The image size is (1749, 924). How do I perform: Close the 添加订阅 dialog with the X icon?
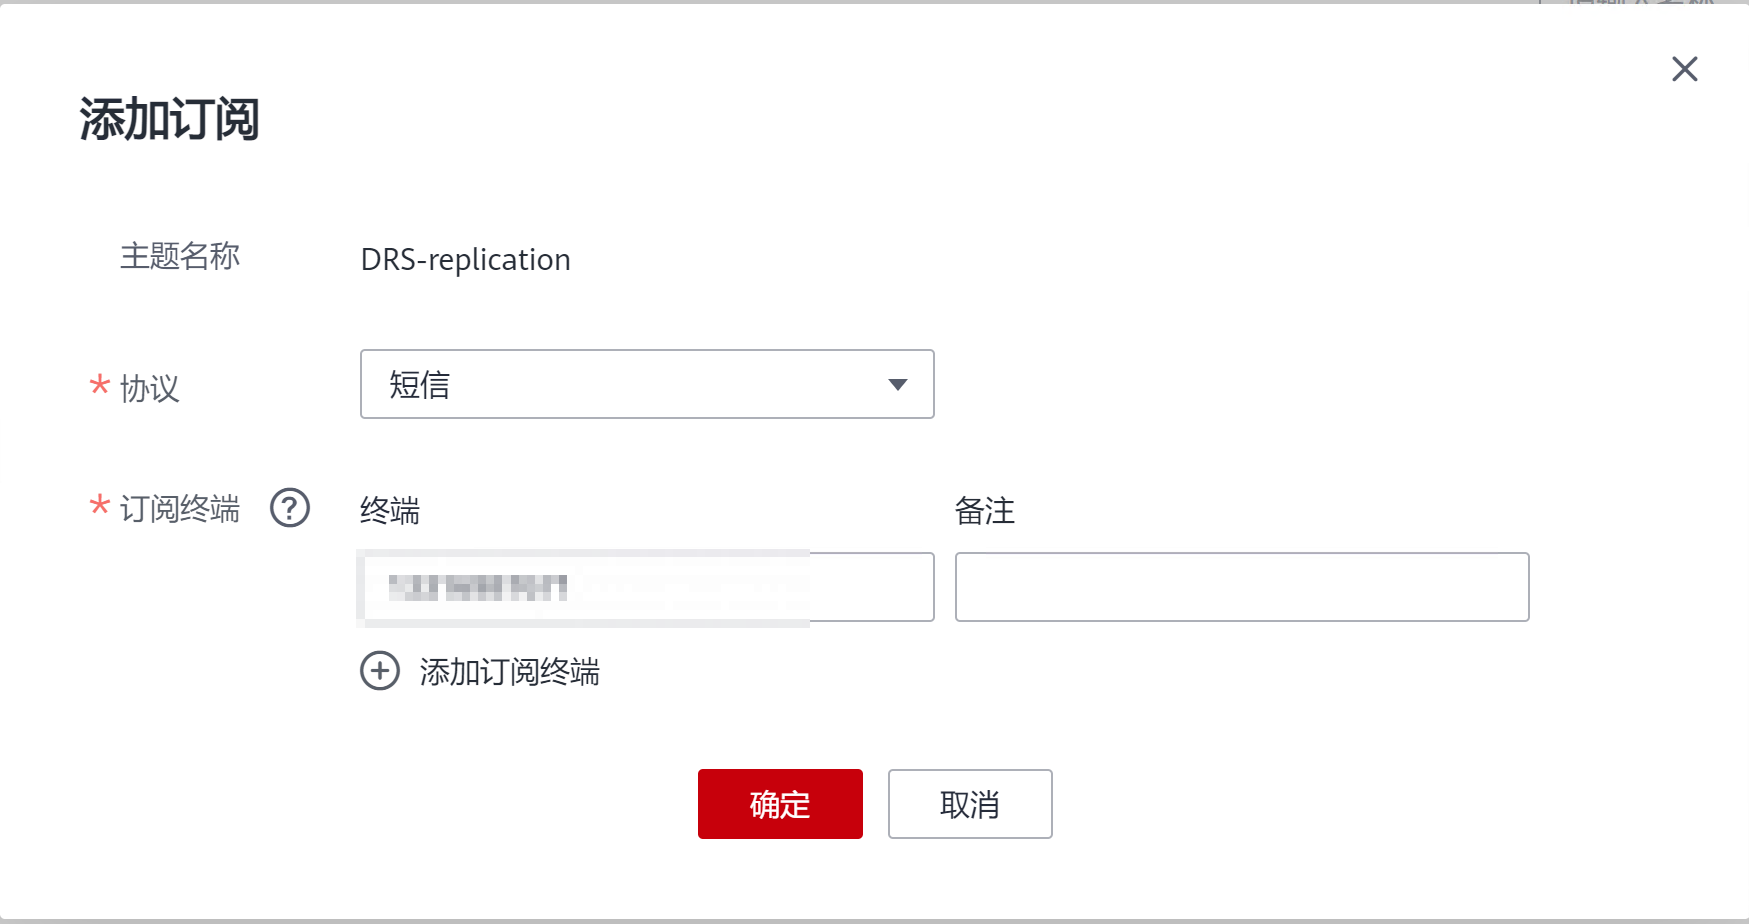click(1684, 69)
